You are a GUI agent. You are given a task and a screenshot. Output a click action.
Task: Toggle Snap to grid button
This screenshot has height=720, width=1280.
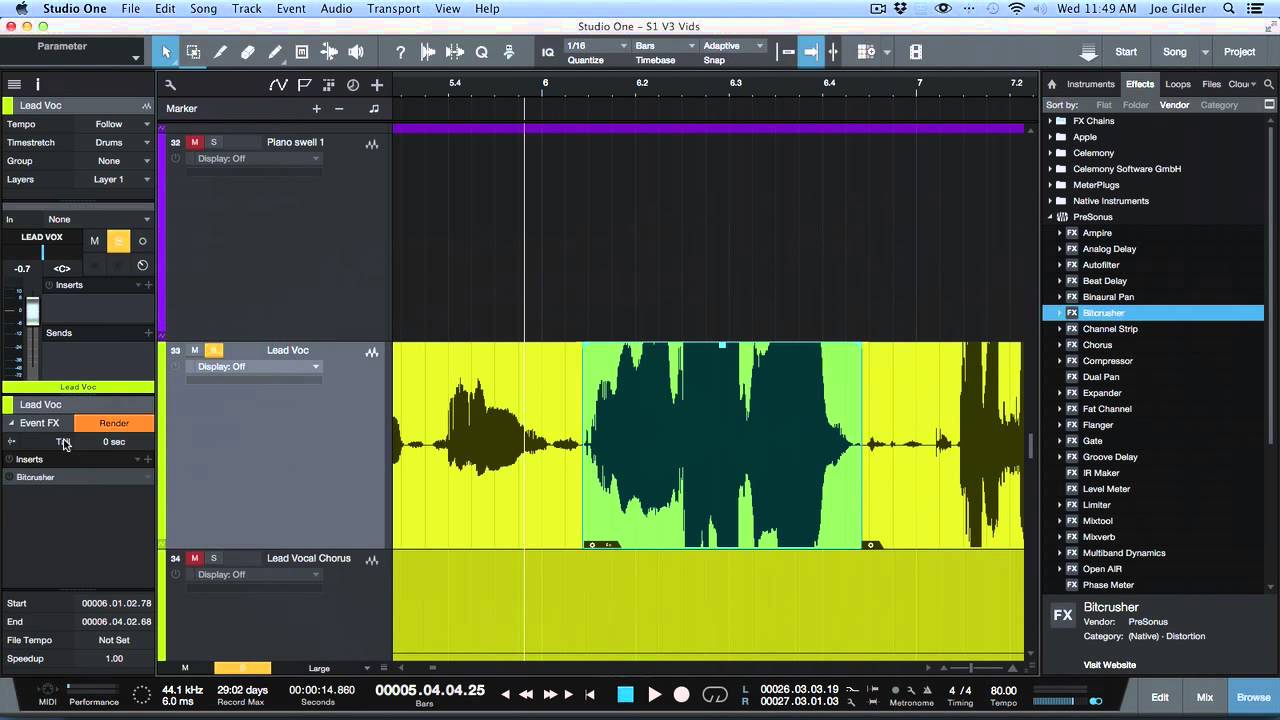pos(811,52)
